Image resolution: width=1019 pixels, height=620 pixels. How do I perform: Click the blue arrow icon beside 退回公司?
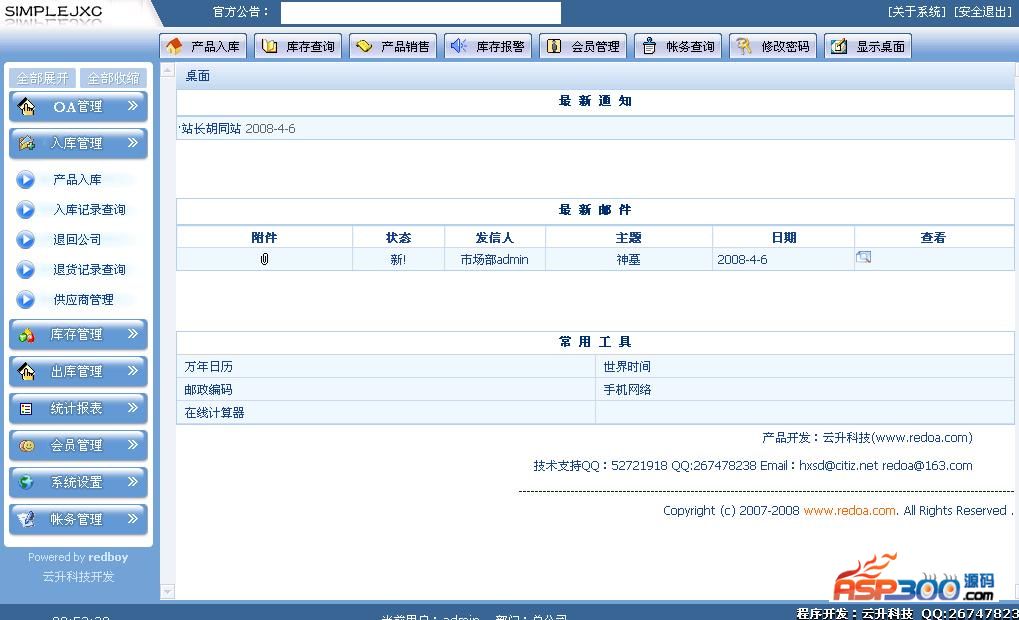(x=25, y=240)
